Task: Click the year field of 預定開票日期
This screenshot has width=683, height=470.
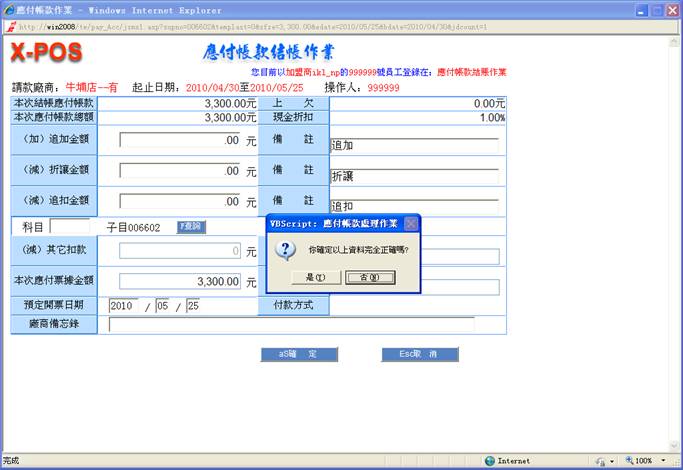Action: tap(124, 306)
